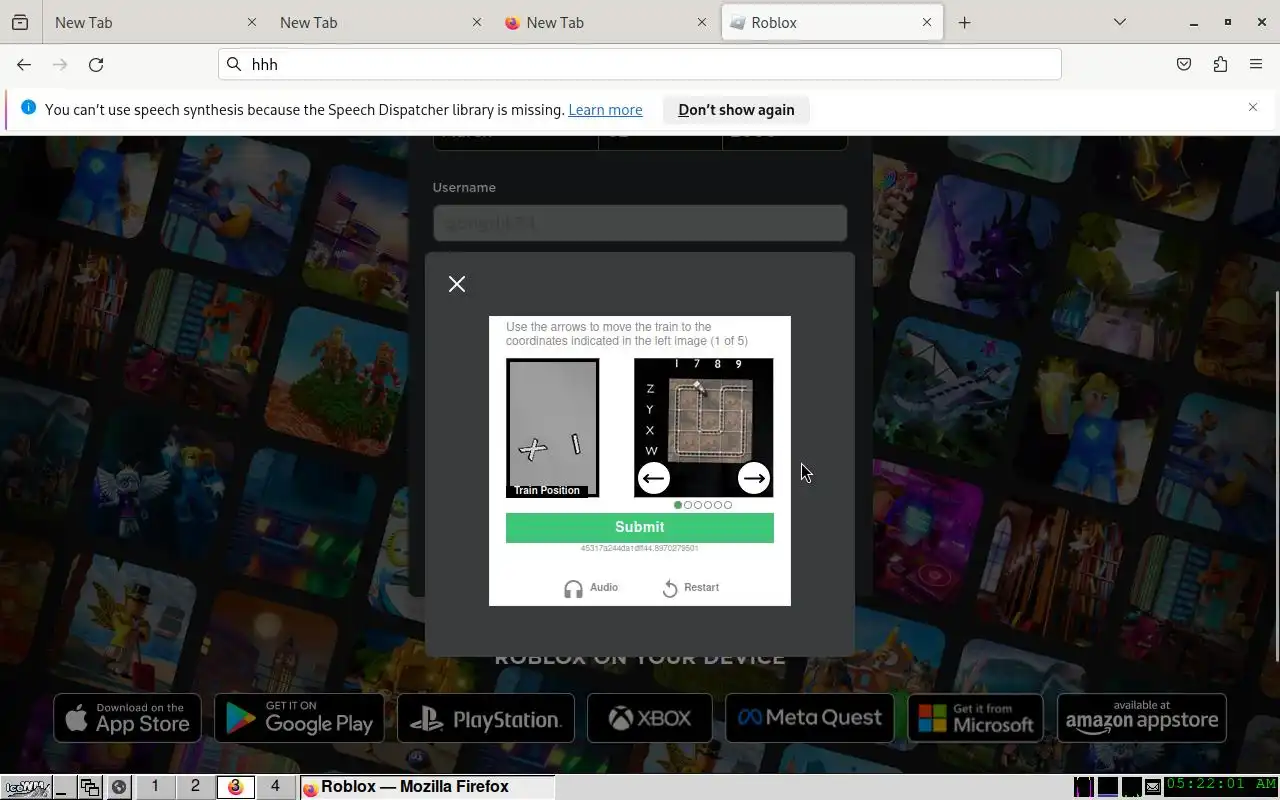The height and width of the screenshot is (800, 1280).
Task: Click the taskbar clock
Action: 1221,787
